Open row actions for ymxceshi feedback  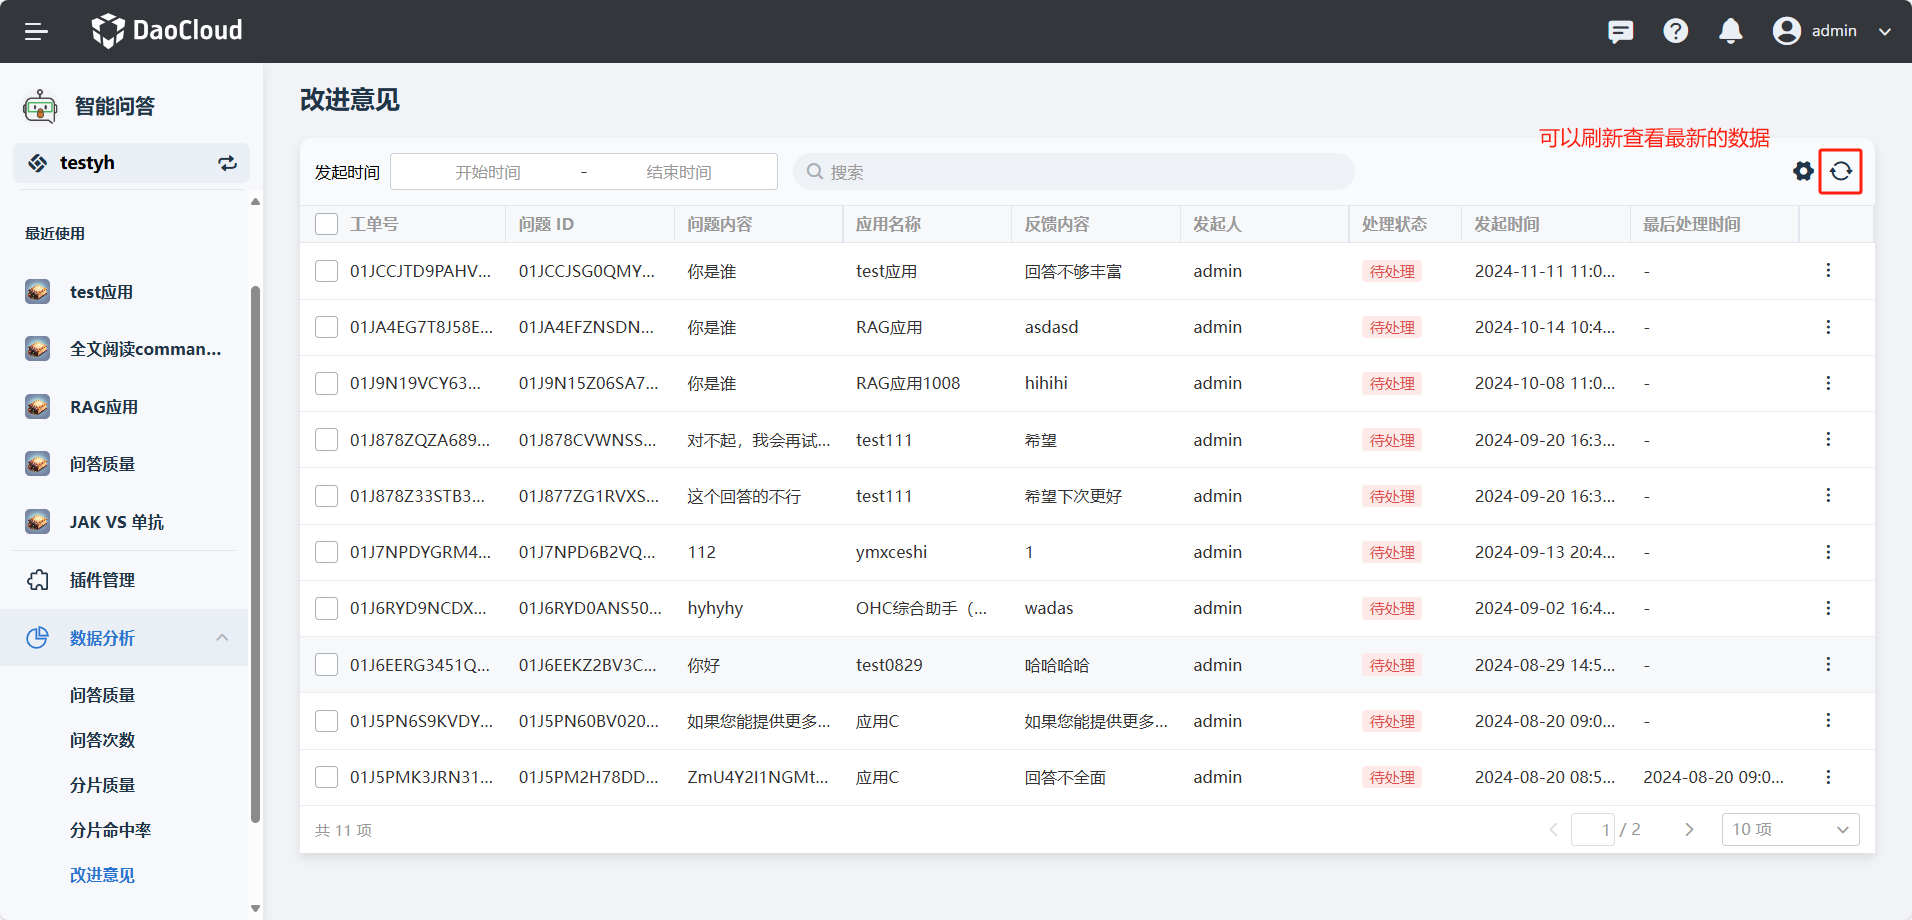click(1827, 552)
